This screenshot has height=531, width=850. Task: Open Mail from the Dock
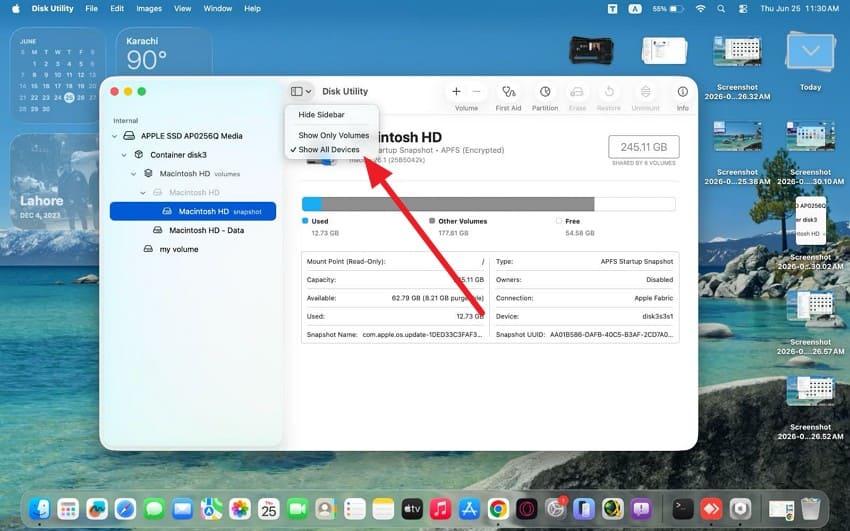(x=183, y=509)
